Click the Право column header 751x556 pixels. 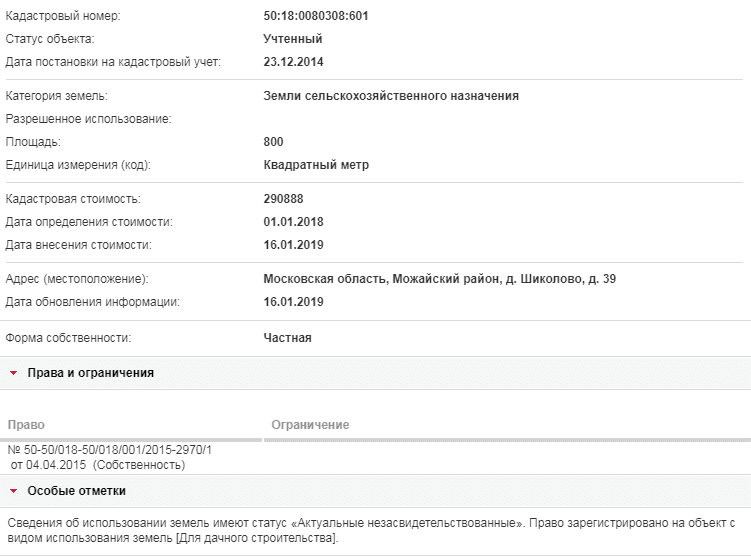[26, 425]
